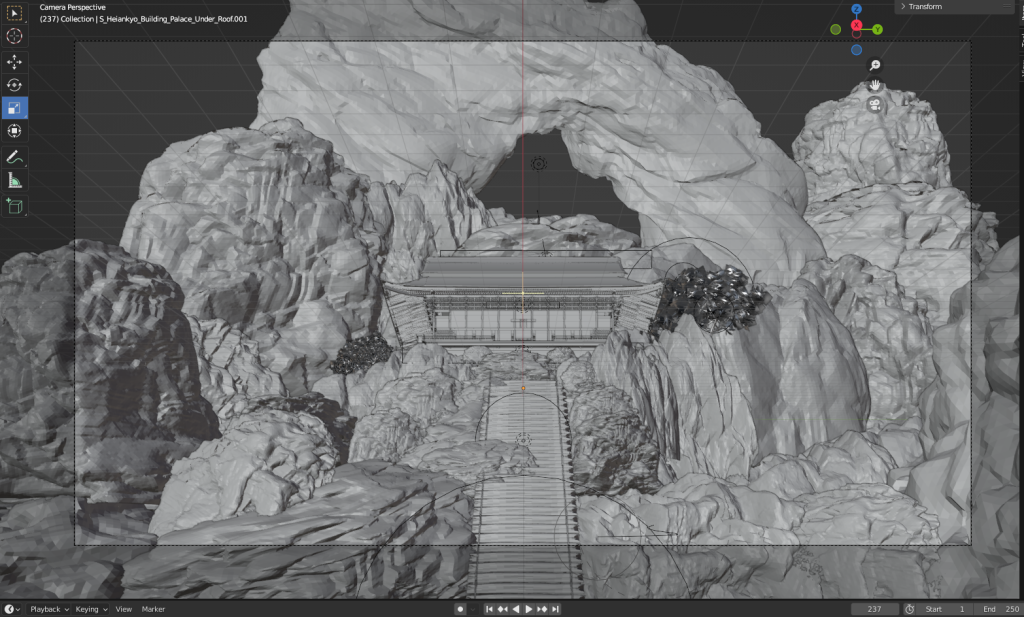Jump to the start frame
Screen dimensions: 1024x617
coord(489,609)
